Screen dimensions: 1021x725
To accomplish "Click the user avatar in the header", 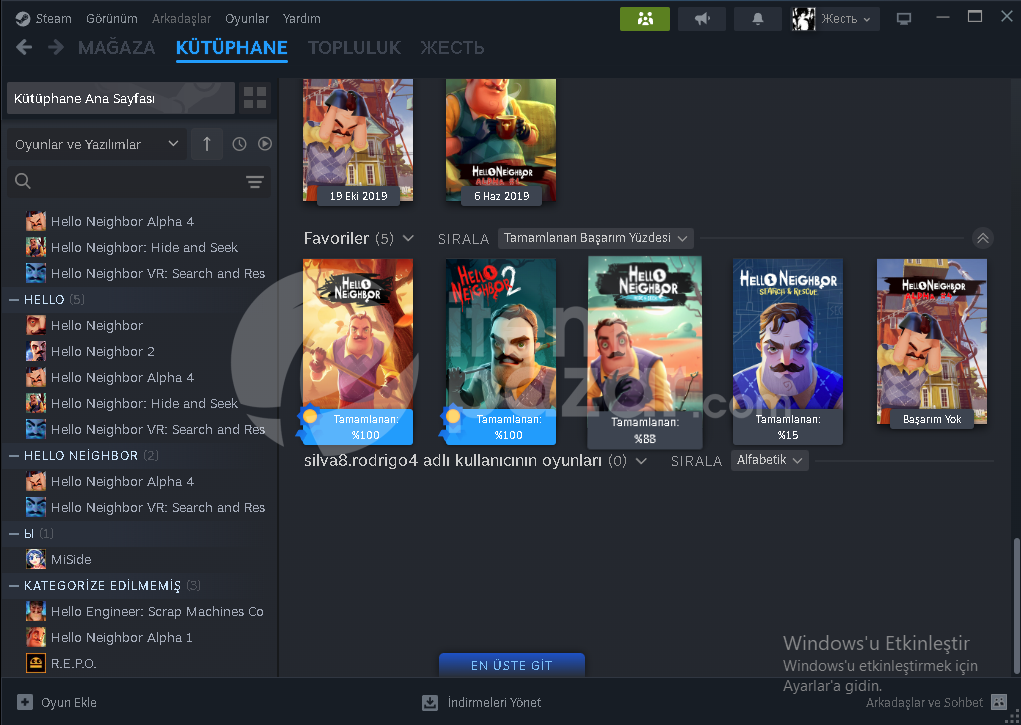I will click(803, 19).
